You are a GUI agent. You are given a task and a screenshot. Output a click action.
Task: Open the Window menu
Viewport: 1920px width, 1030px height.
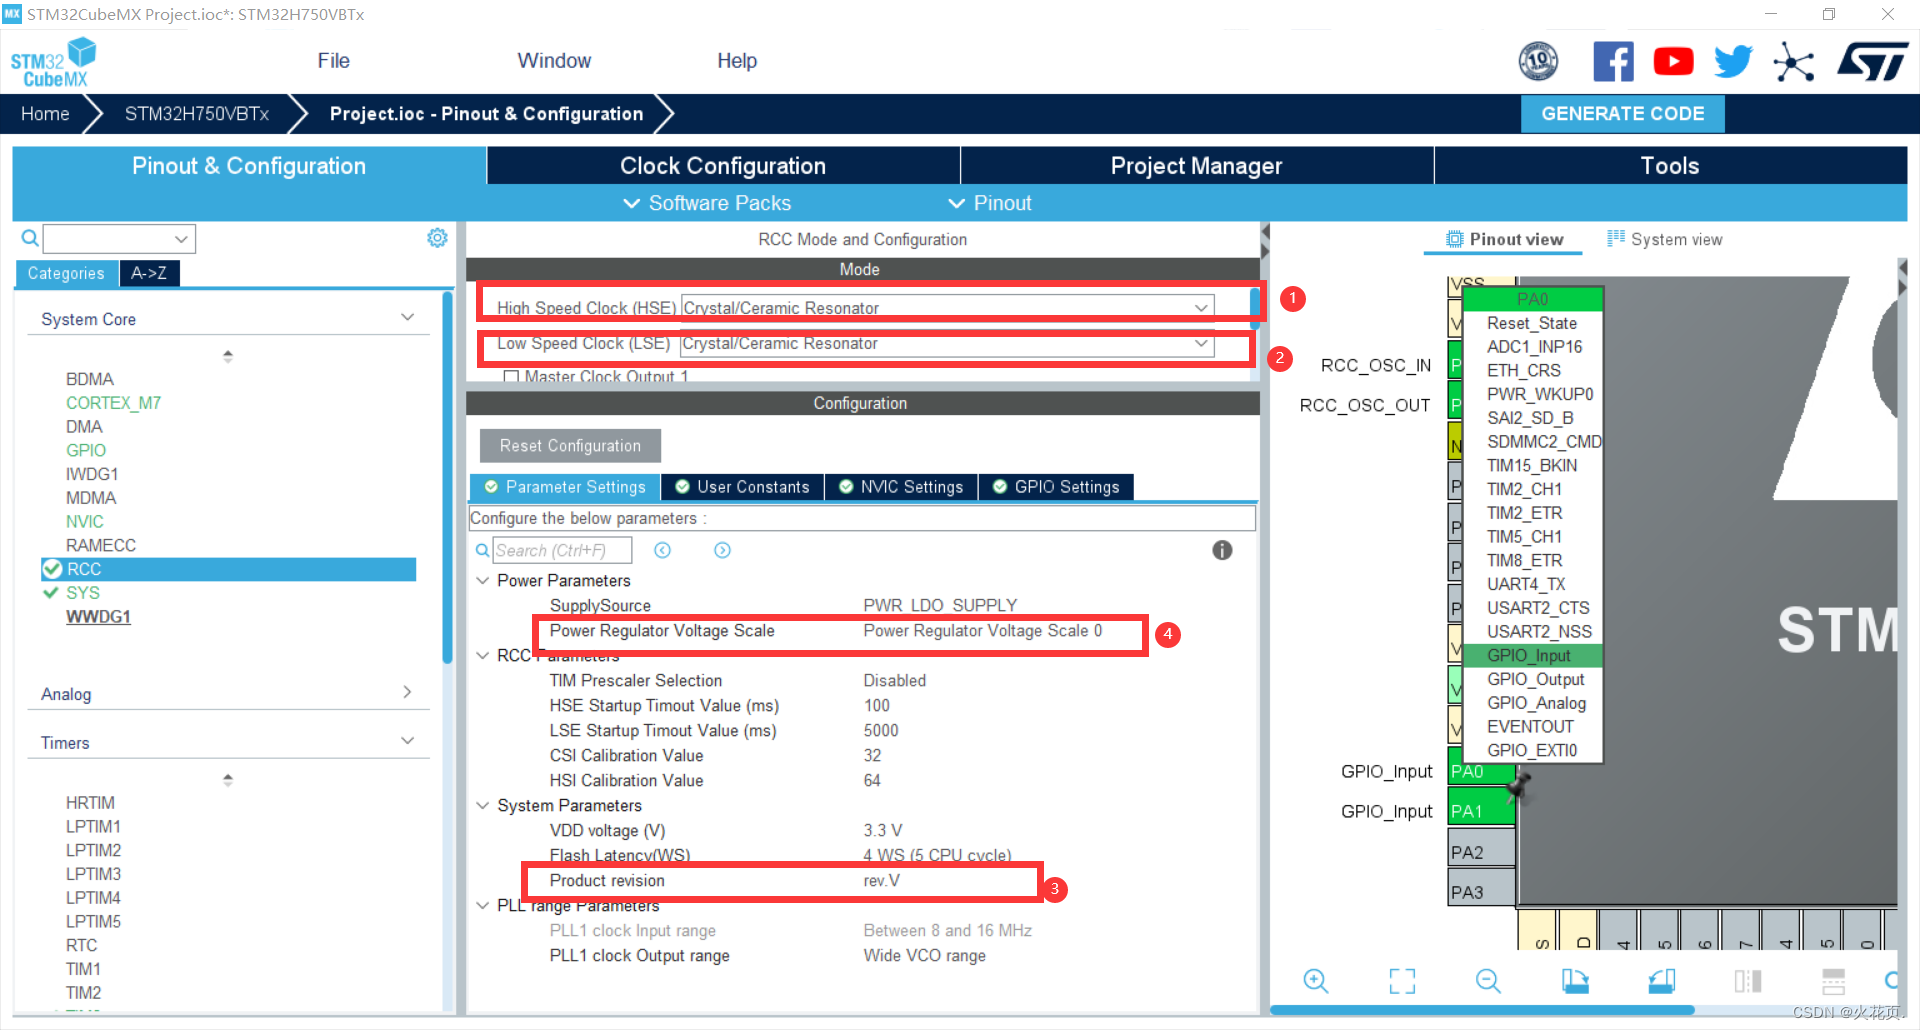[554, 61]
